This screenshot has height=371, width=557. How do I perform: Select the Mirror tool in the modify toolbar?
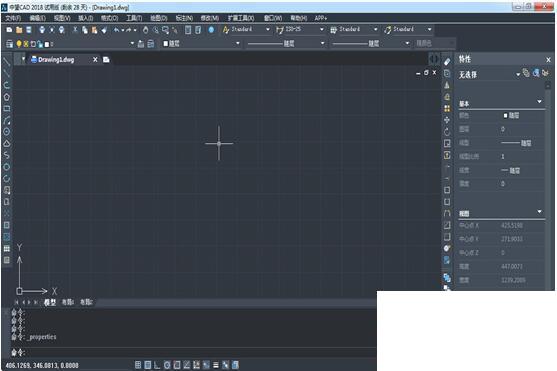tap(447, 85)
